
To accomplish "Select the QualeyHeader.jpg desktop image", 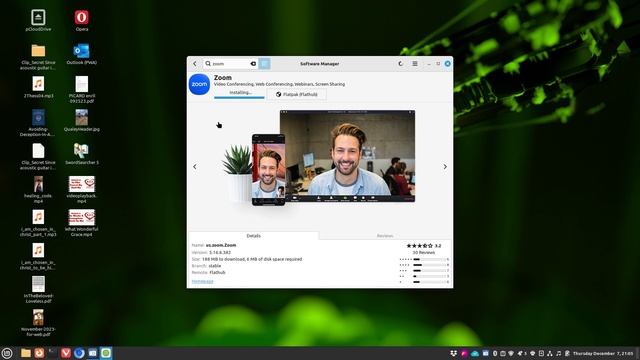I will (x=82, y=120).
